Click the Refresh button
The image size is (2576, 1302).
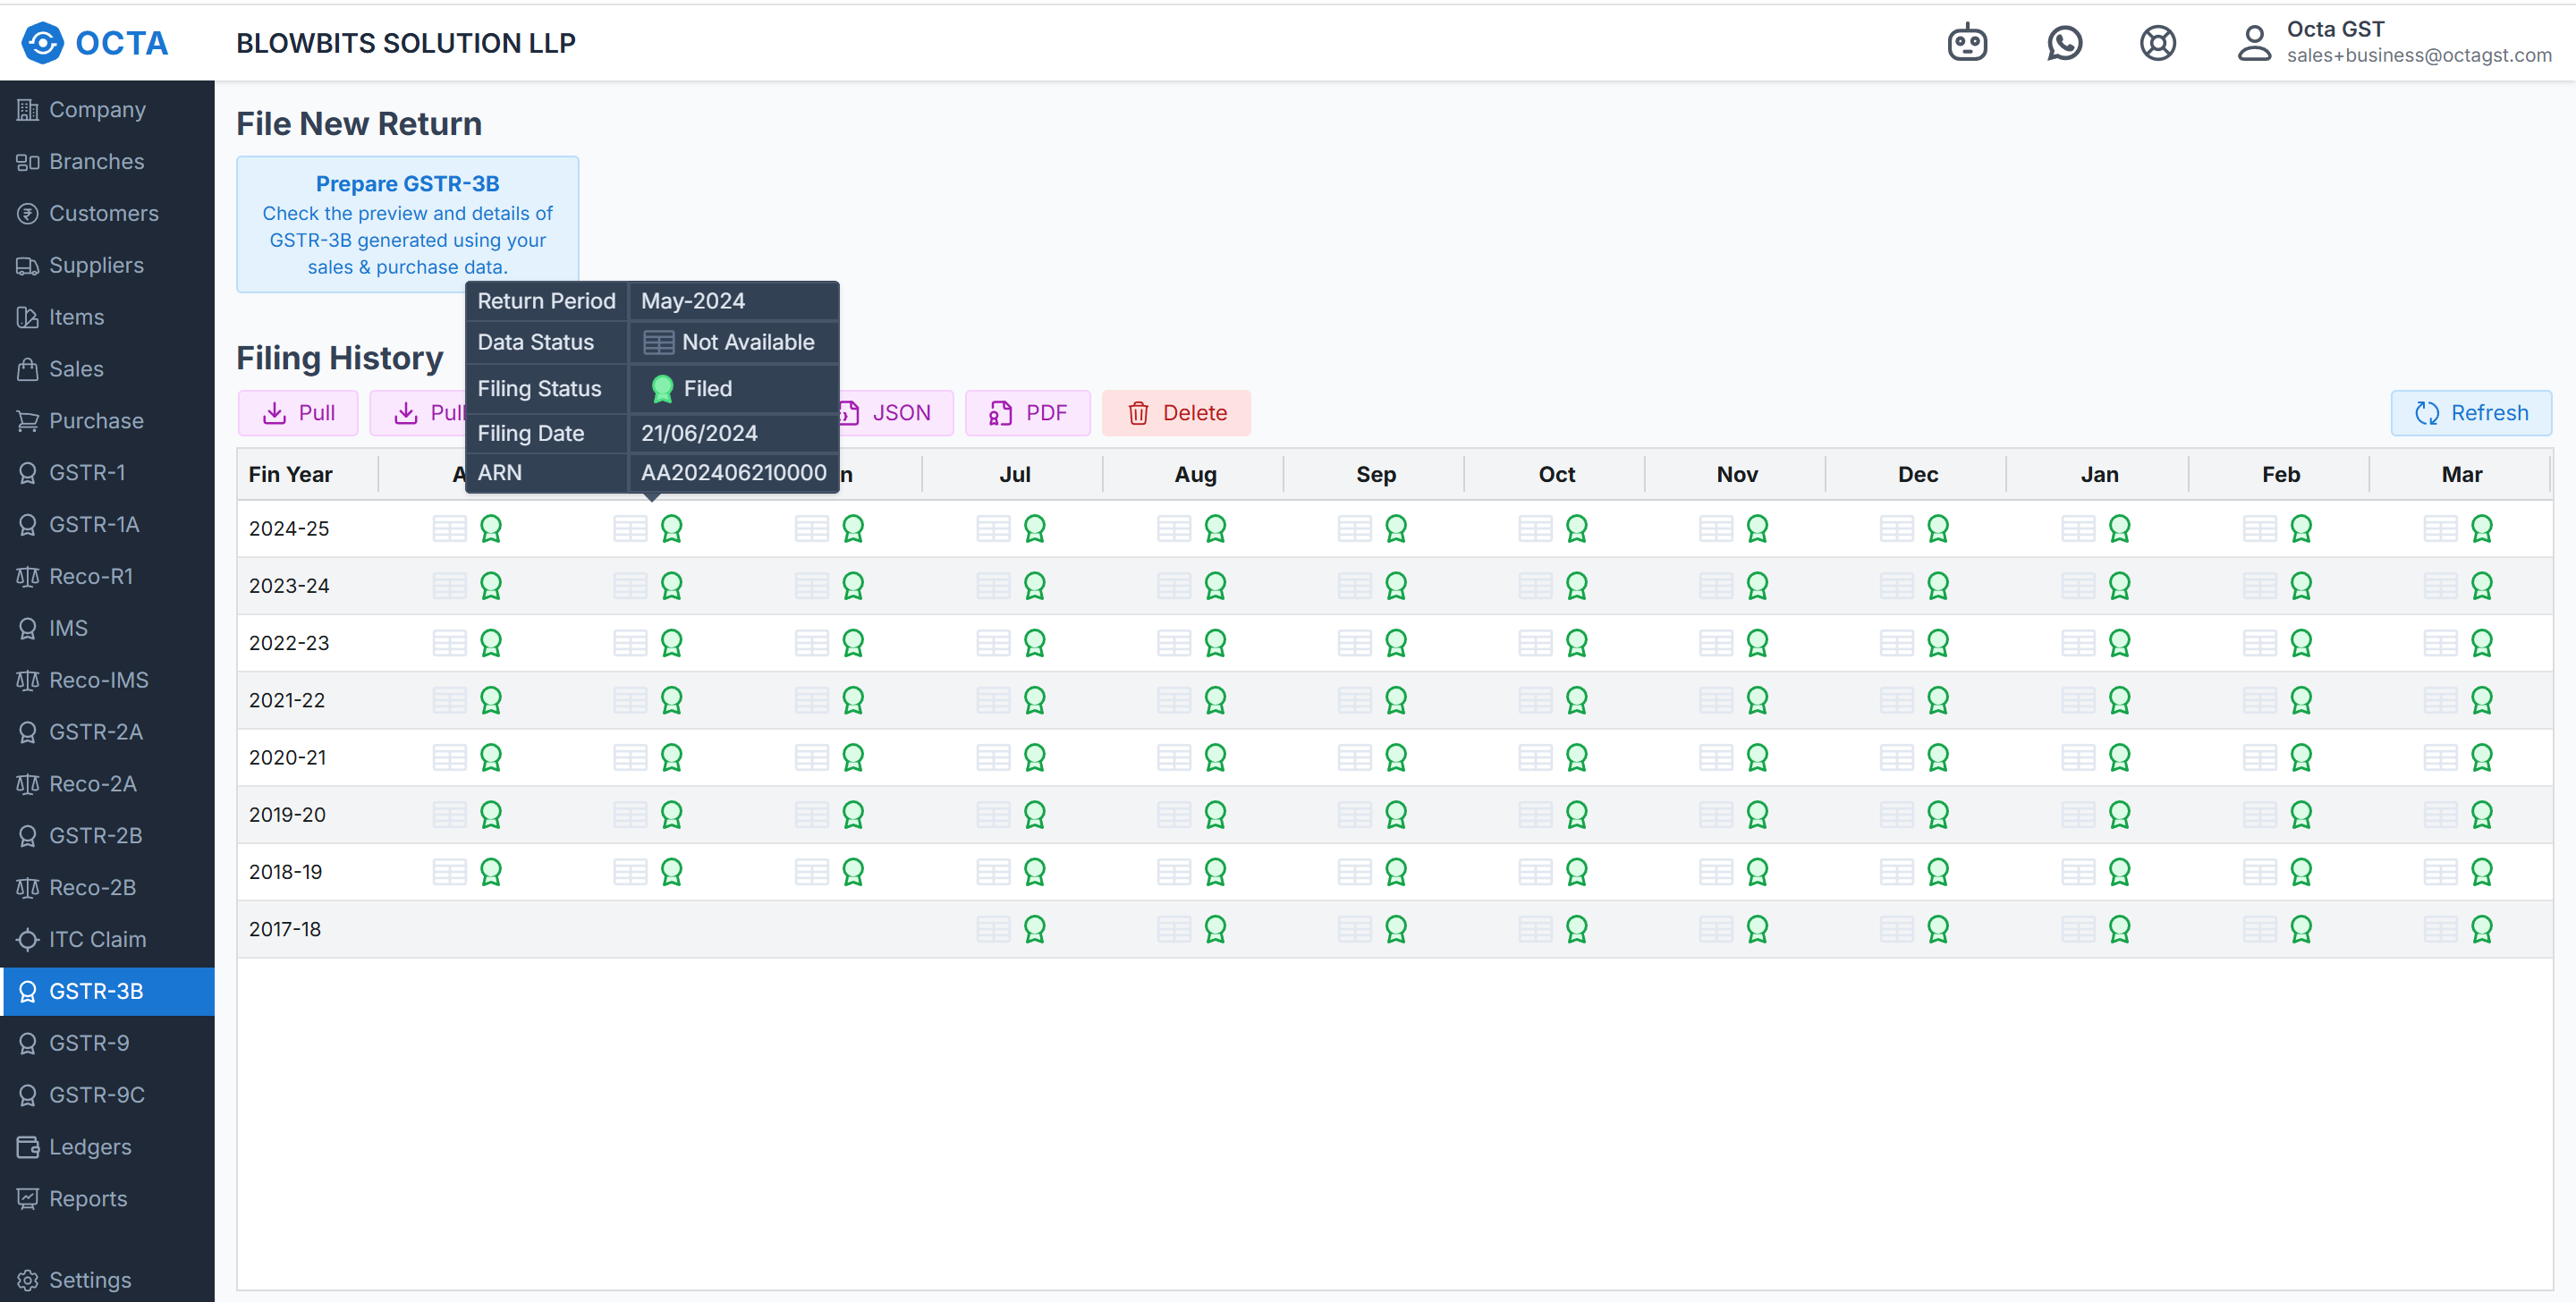coord(2470,413)
